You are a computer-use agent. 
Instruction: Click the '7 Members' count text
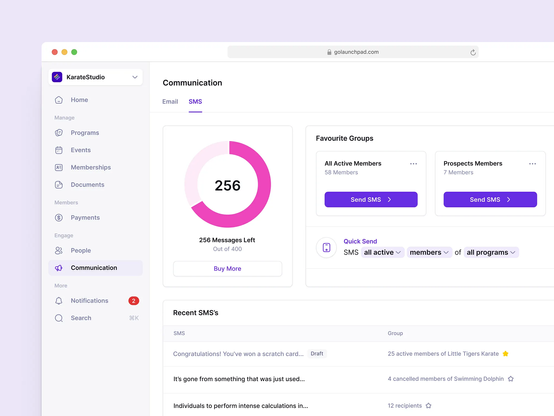coord(458,172)
